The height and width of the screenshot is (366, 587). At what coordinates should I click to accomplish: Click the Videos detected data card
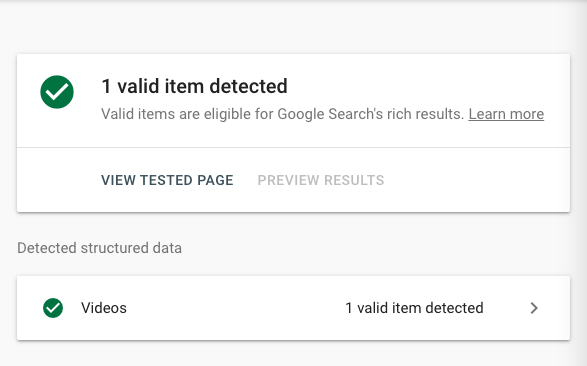[294, 308]
